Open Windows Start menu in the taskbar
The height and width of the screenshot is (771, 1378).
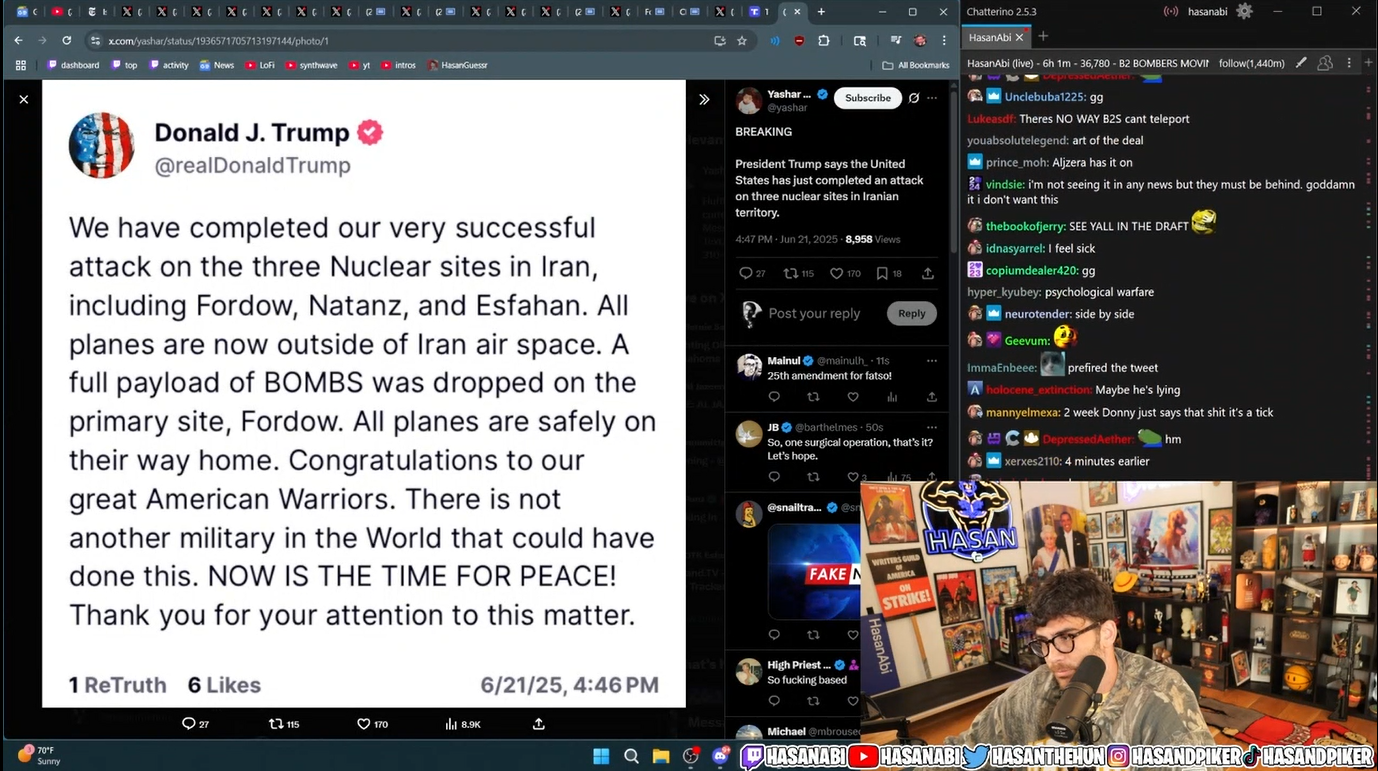point(601,756)
